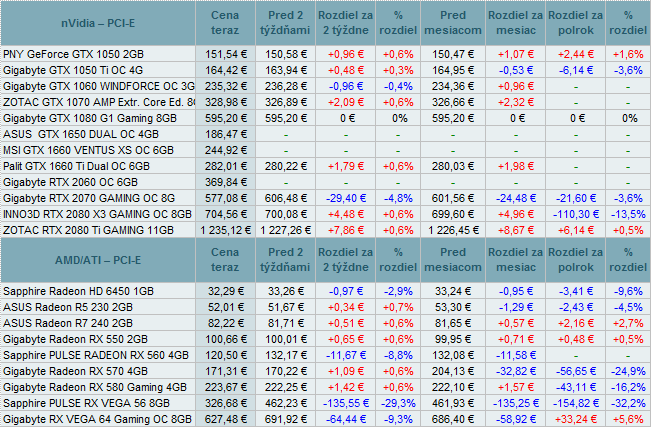Select Gigabyte RTX 2060 OC 6GB name
Screen dimensions: 651x427
[x=70, y=182]
